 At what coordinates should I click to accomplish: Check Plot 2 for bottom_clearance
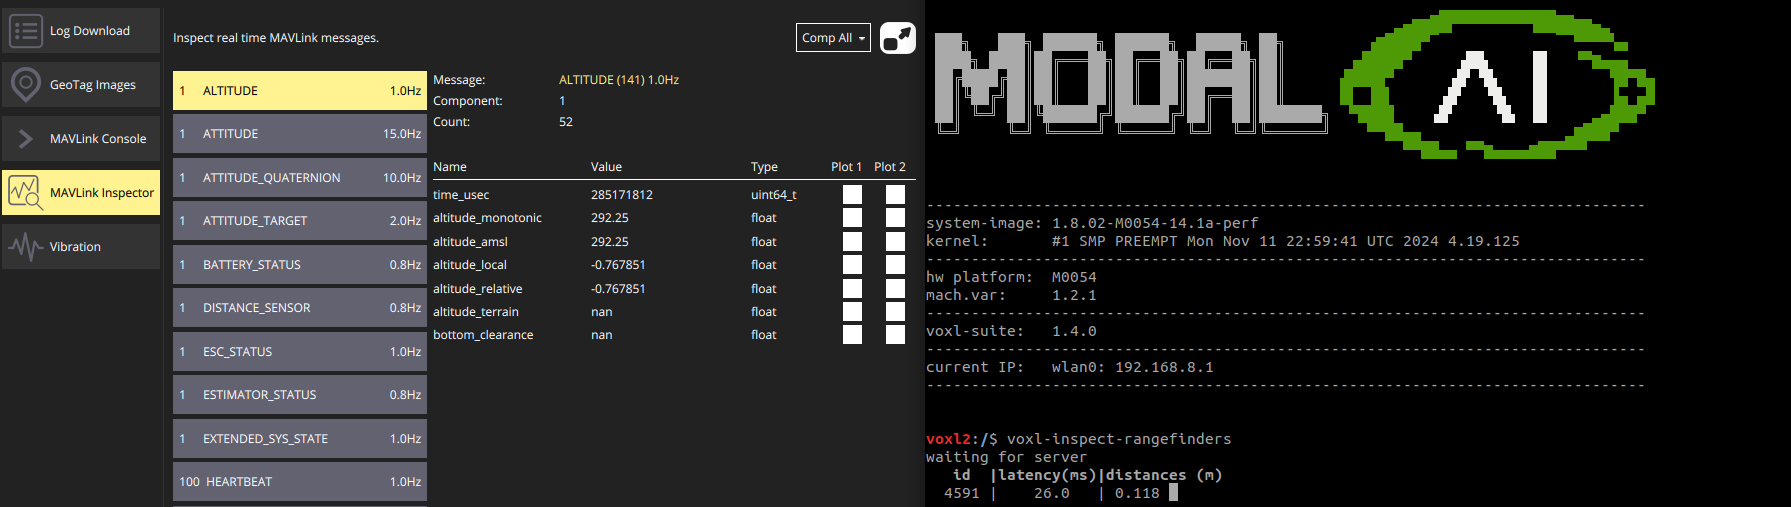(895, 334)
